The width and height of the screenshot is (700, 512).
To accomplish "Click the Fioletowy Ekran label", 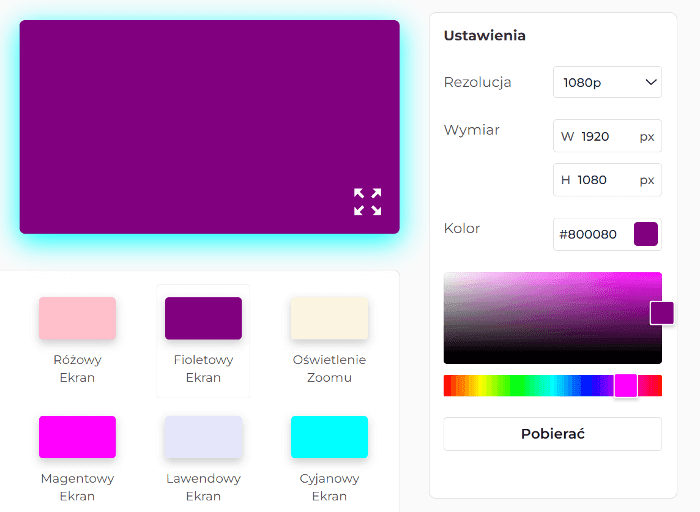I will click(x=203, y=369).
